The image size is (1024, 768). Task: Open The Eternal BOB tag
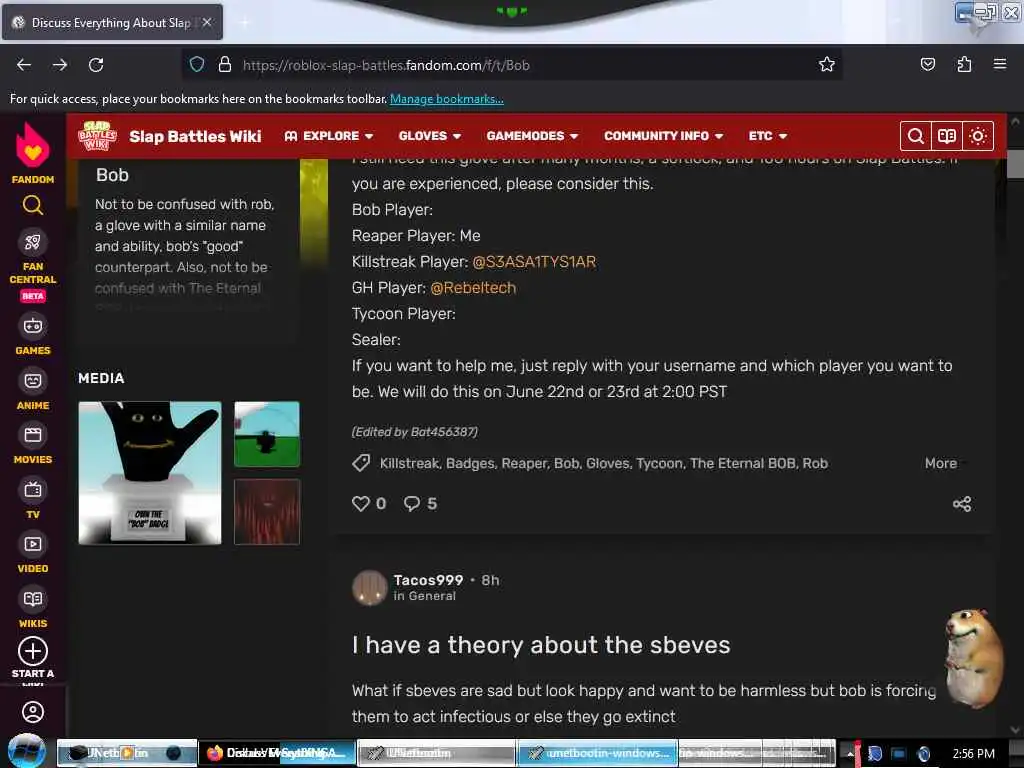(743, 463)
